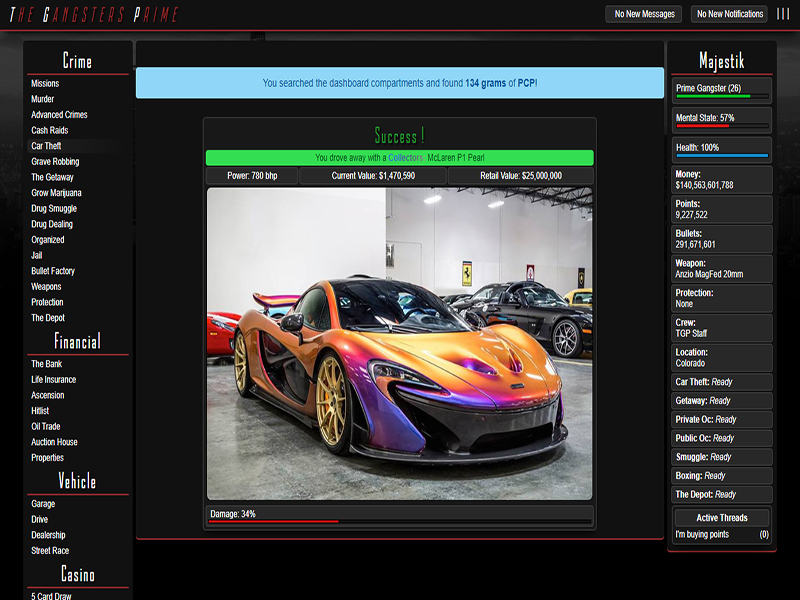The width and height of the screenshot is (800, 600).
Task: Open the Bullet Factory
Action: [53, 271]
